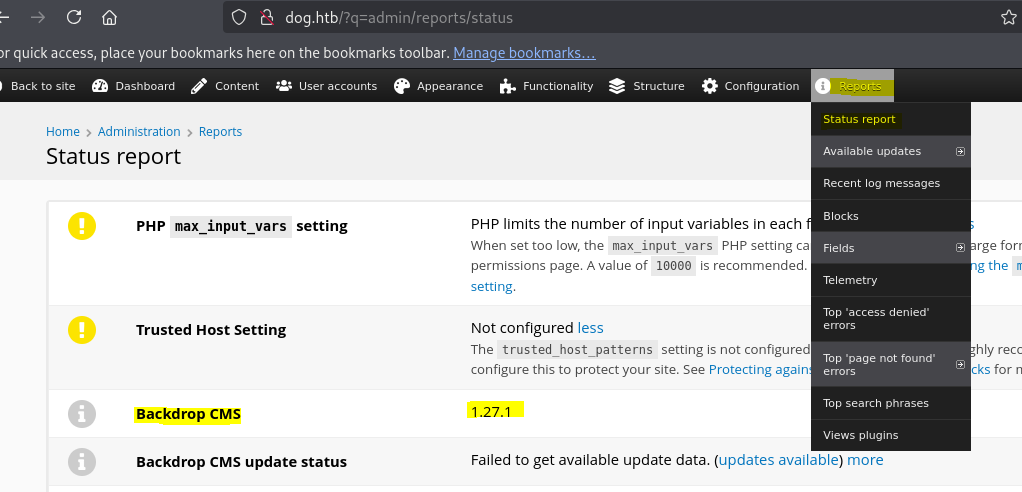Viewport: 1022px width, 492px height.
Task: Expand update status details with more
Action: (x=866, y=460)
